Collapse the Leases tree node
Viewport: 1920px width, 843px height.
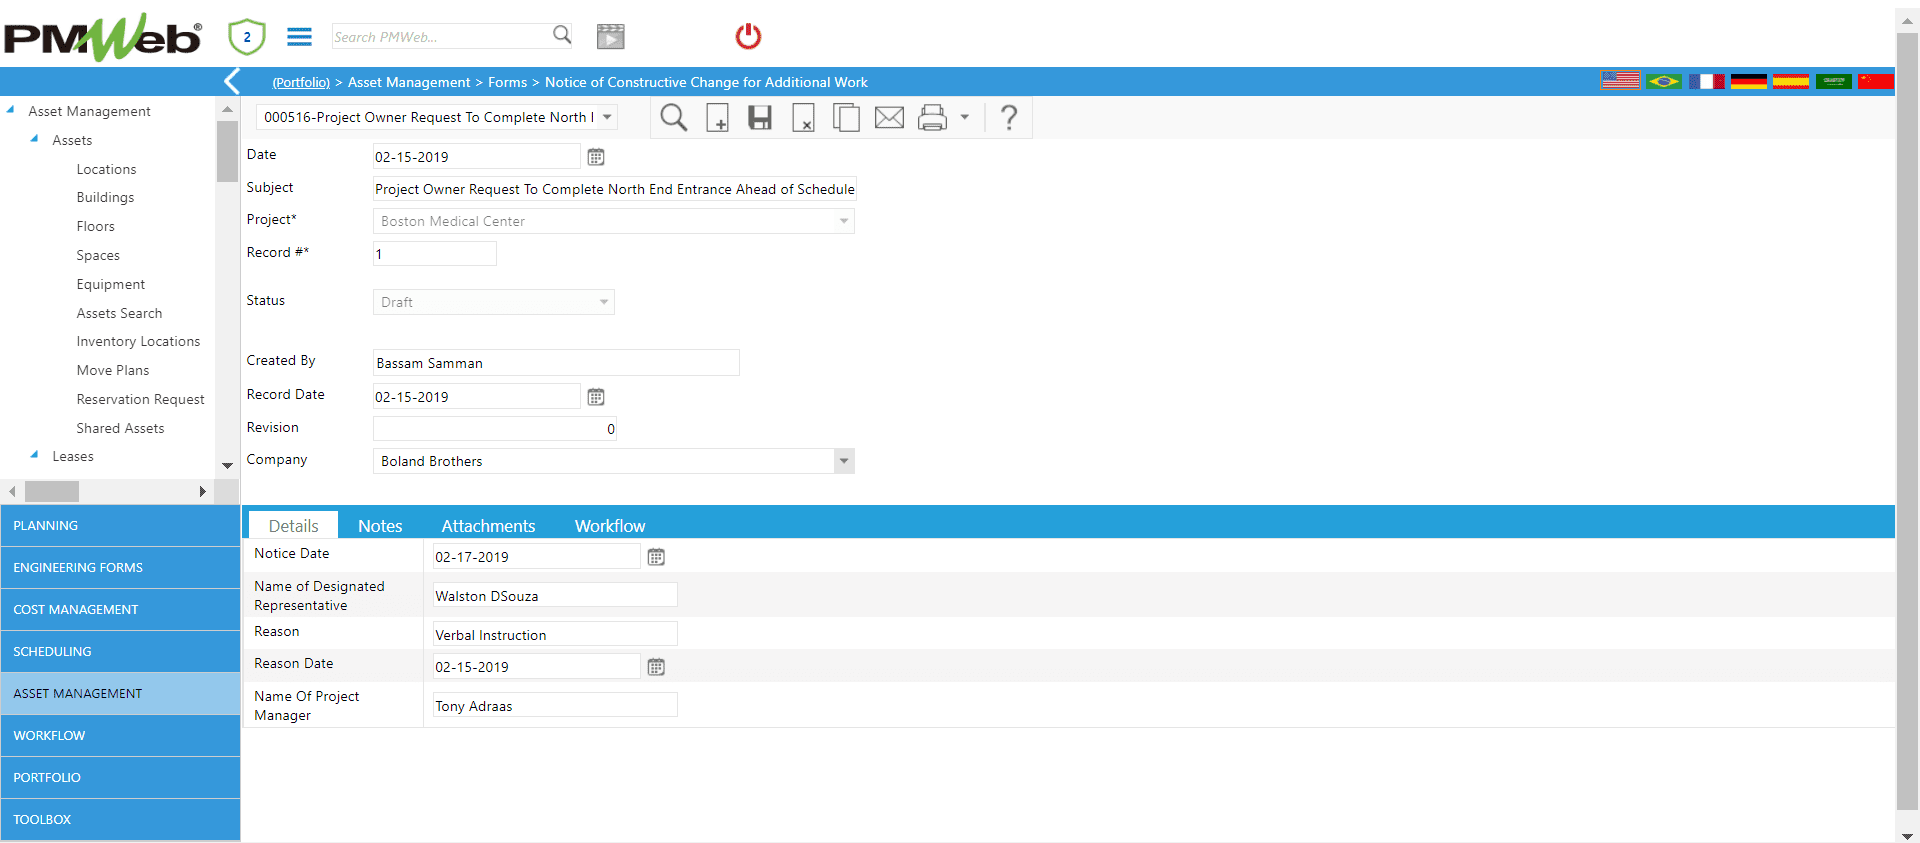[x=35, y=455]
